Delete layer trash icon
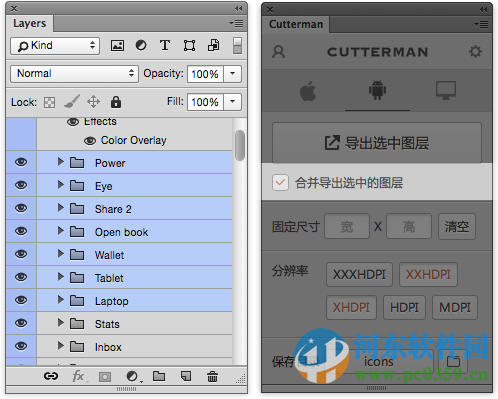 click(x=212, y=377)
